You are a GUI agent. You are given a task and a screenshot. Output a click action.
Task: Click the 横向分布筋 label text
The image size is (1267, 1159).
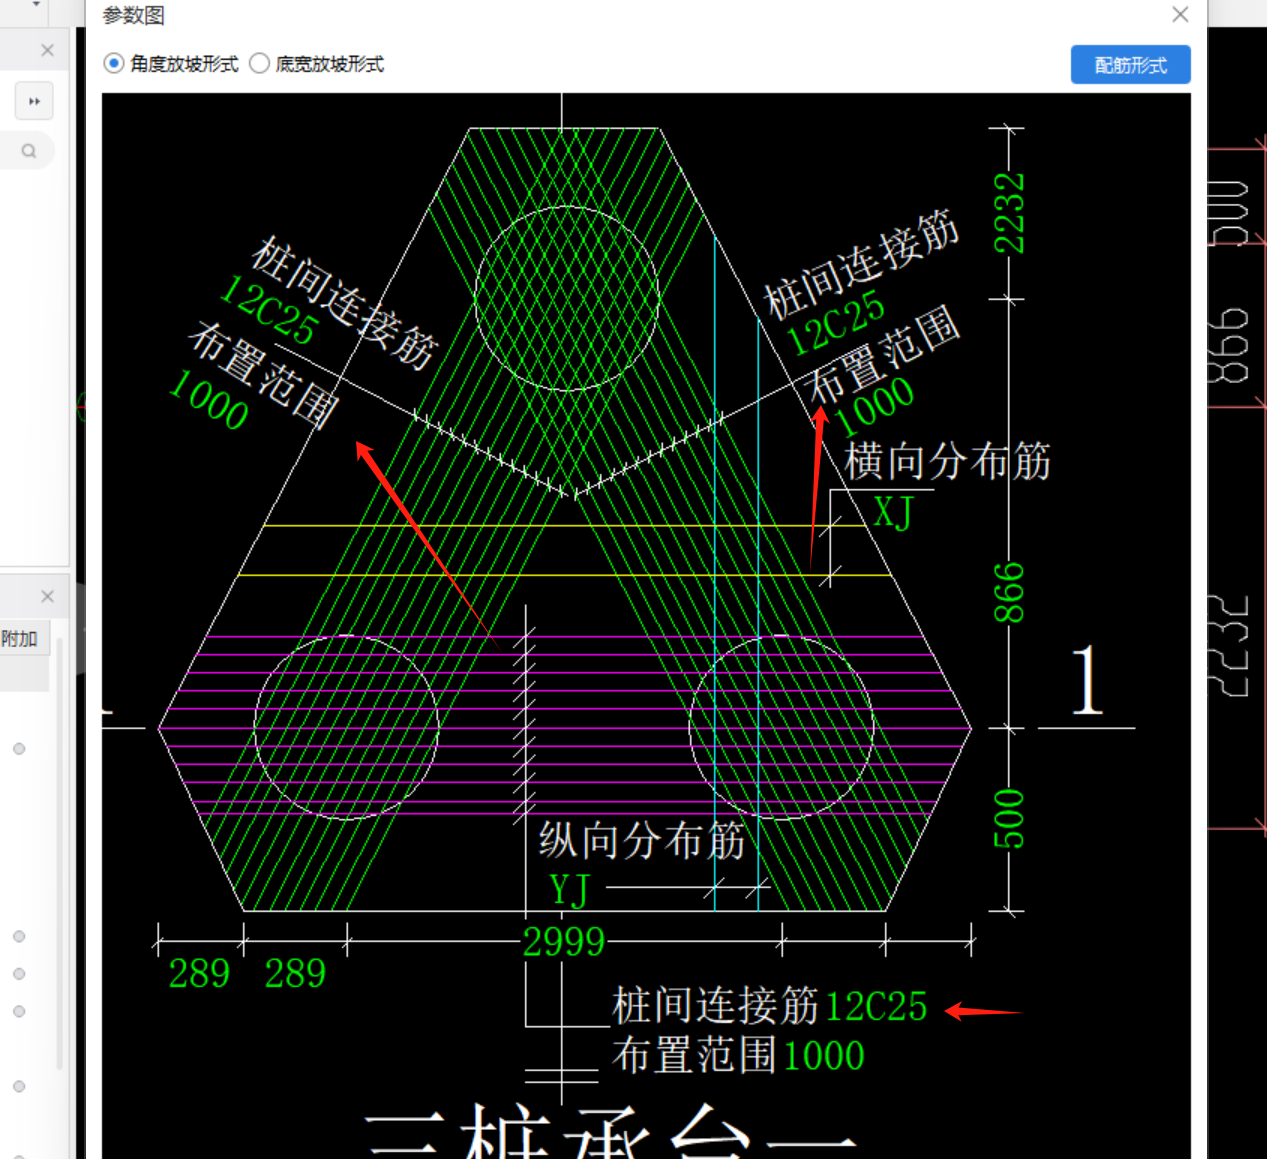947,461
